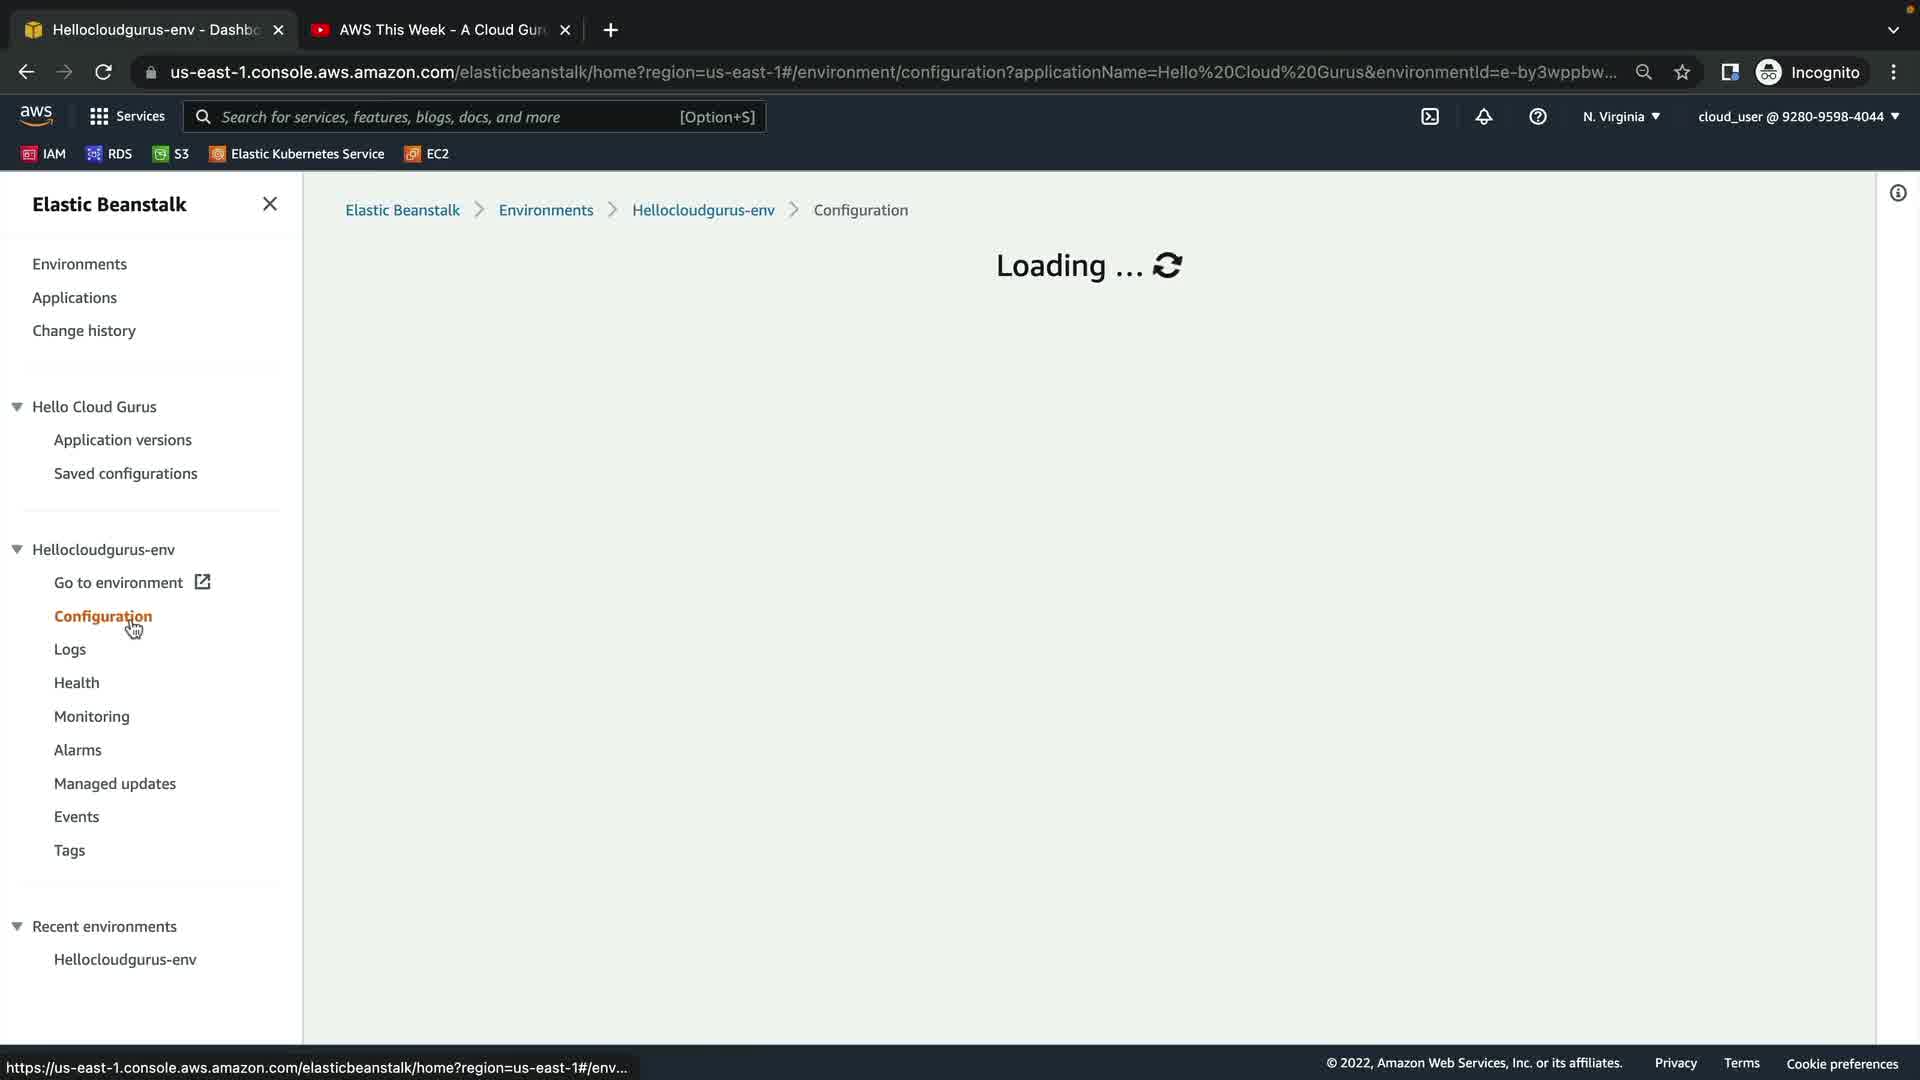The image size is (1920, 1080).
Task: Collapse the Hello Cloud Gurus section
Action: click(17, 407)
